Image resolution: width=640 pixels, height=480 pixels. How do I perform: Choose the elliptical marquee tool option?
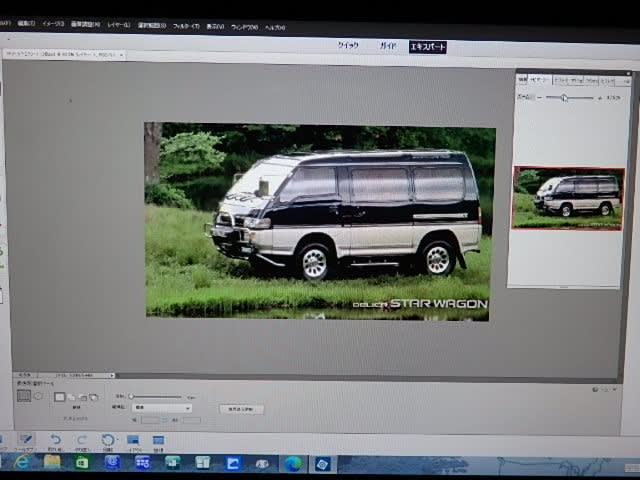click(39, 396)
